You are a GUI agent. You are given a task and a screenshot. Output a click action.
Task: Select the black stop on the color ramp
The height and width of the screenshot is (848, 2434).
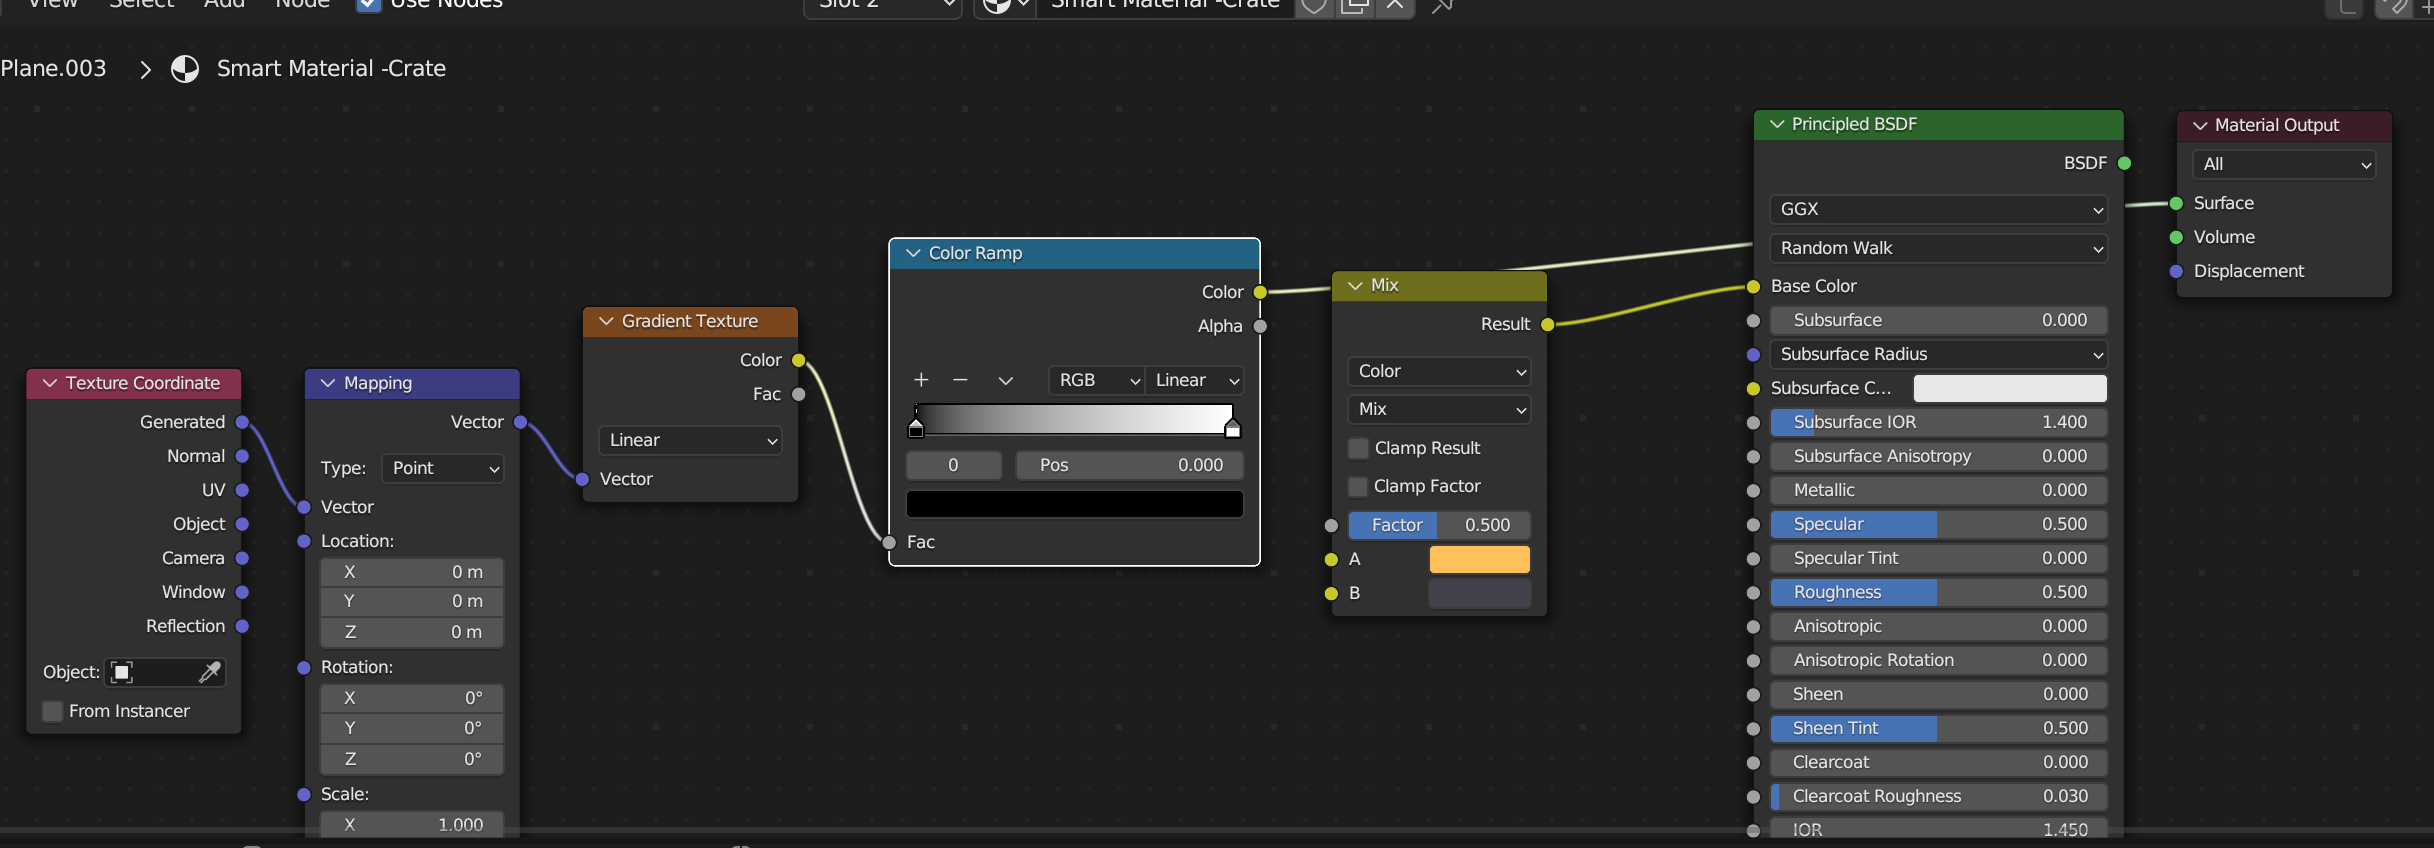click(x=916, y=429)
